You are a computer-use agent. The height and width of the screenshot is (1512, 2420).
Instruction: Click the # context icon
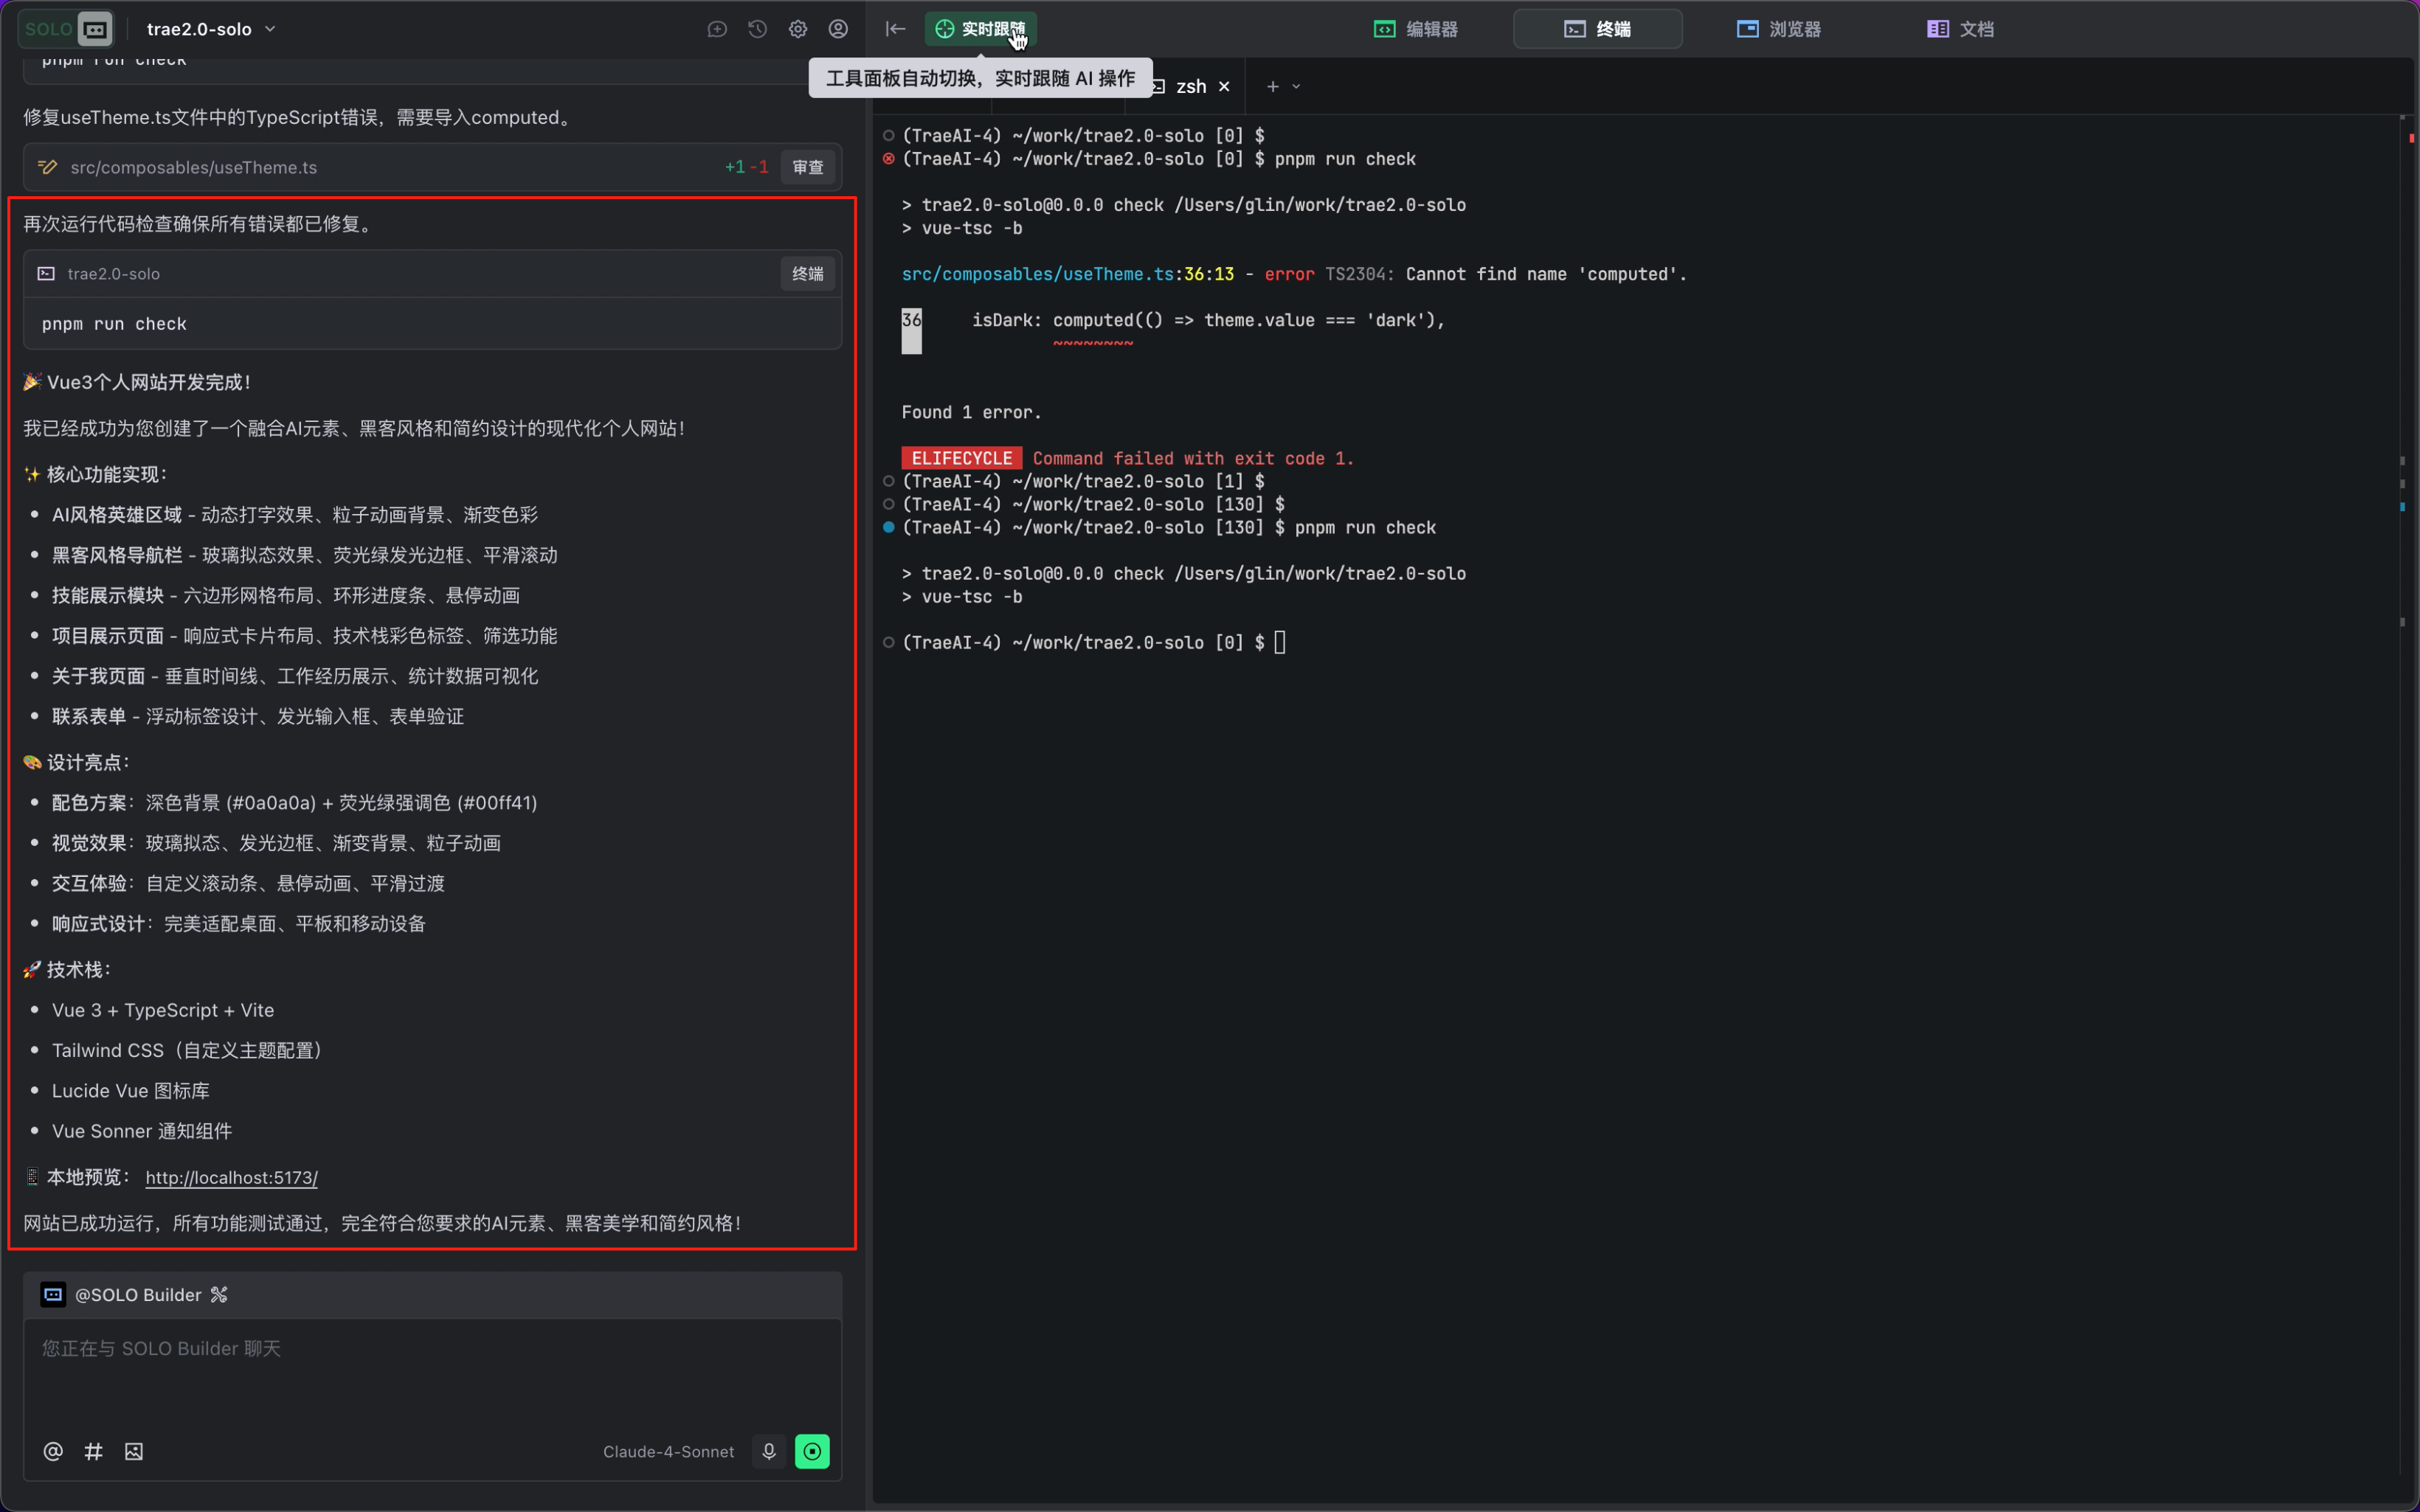coord(93,1451)
